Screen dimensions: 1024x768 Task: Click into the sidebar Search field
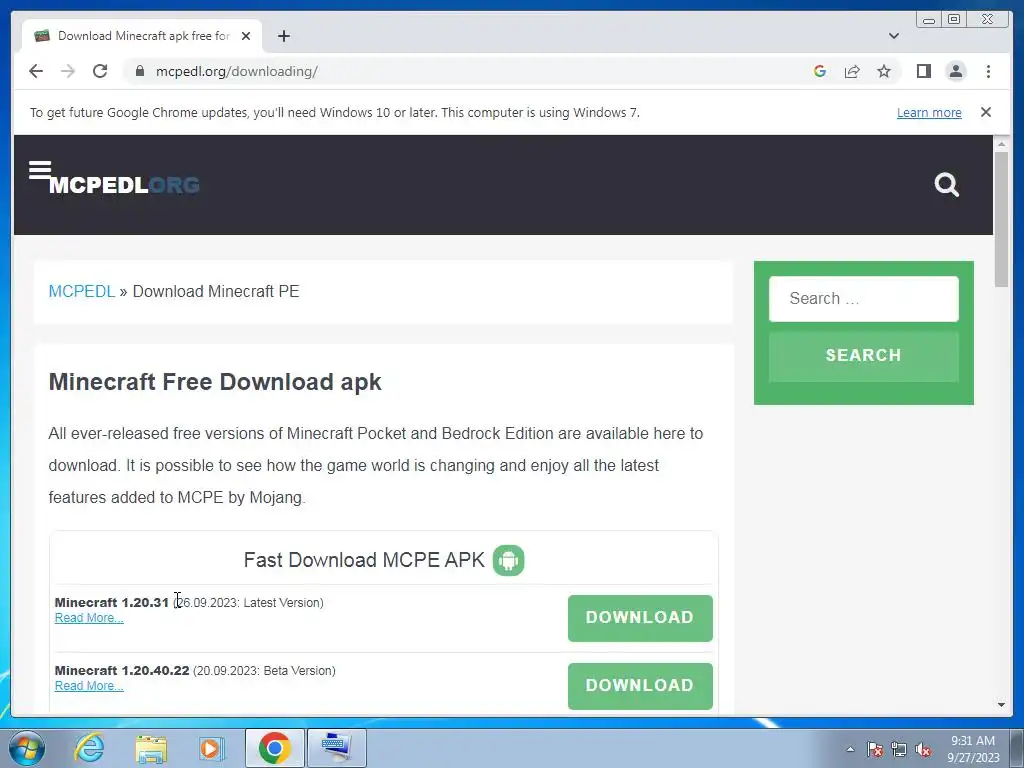pos(863,298)
